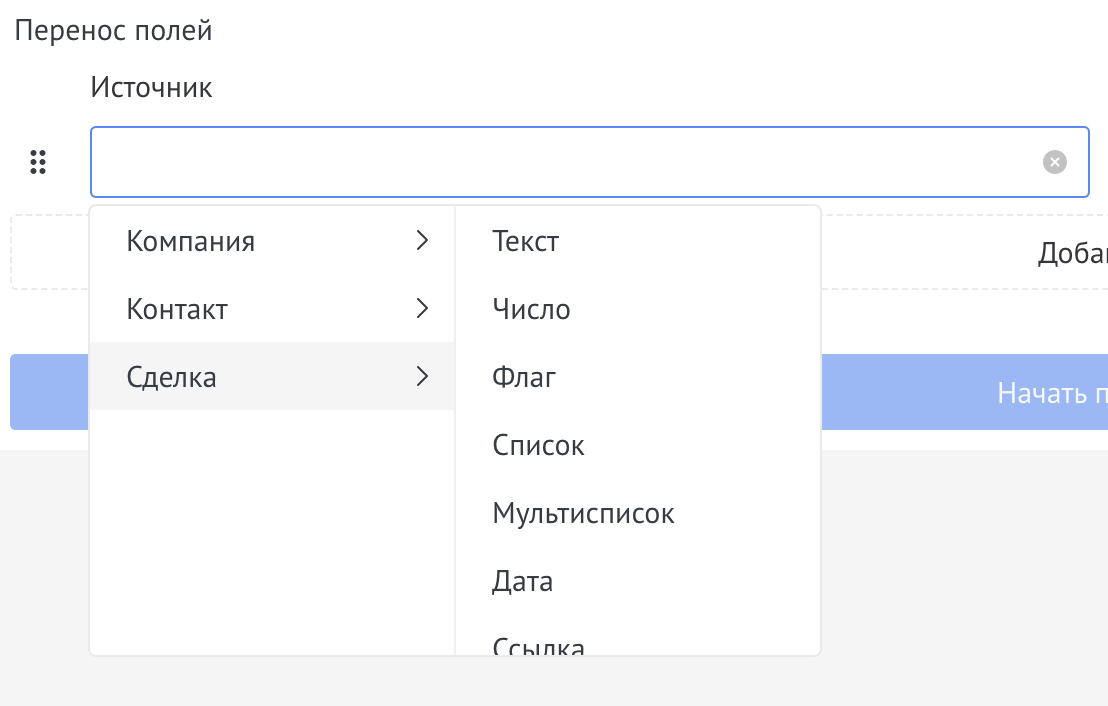Image resolution: width=1108 pixels, height=706 pixels.
Task: Select Контакт in the dropdown menu
Action: pyautogui.click(x=177, y=308)
